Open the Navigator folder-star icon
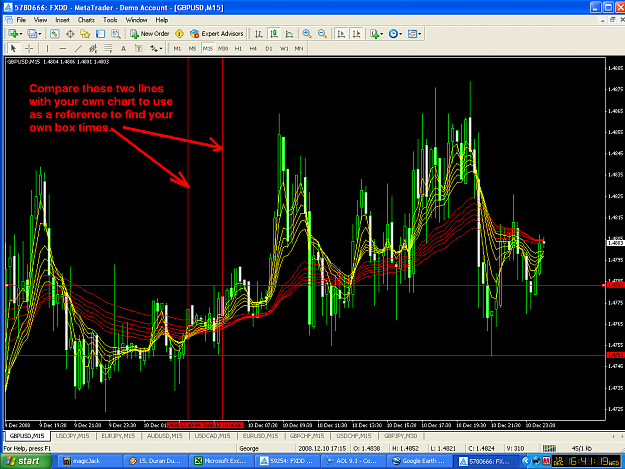Screen dimensions: 625x469 click(85, 34)
